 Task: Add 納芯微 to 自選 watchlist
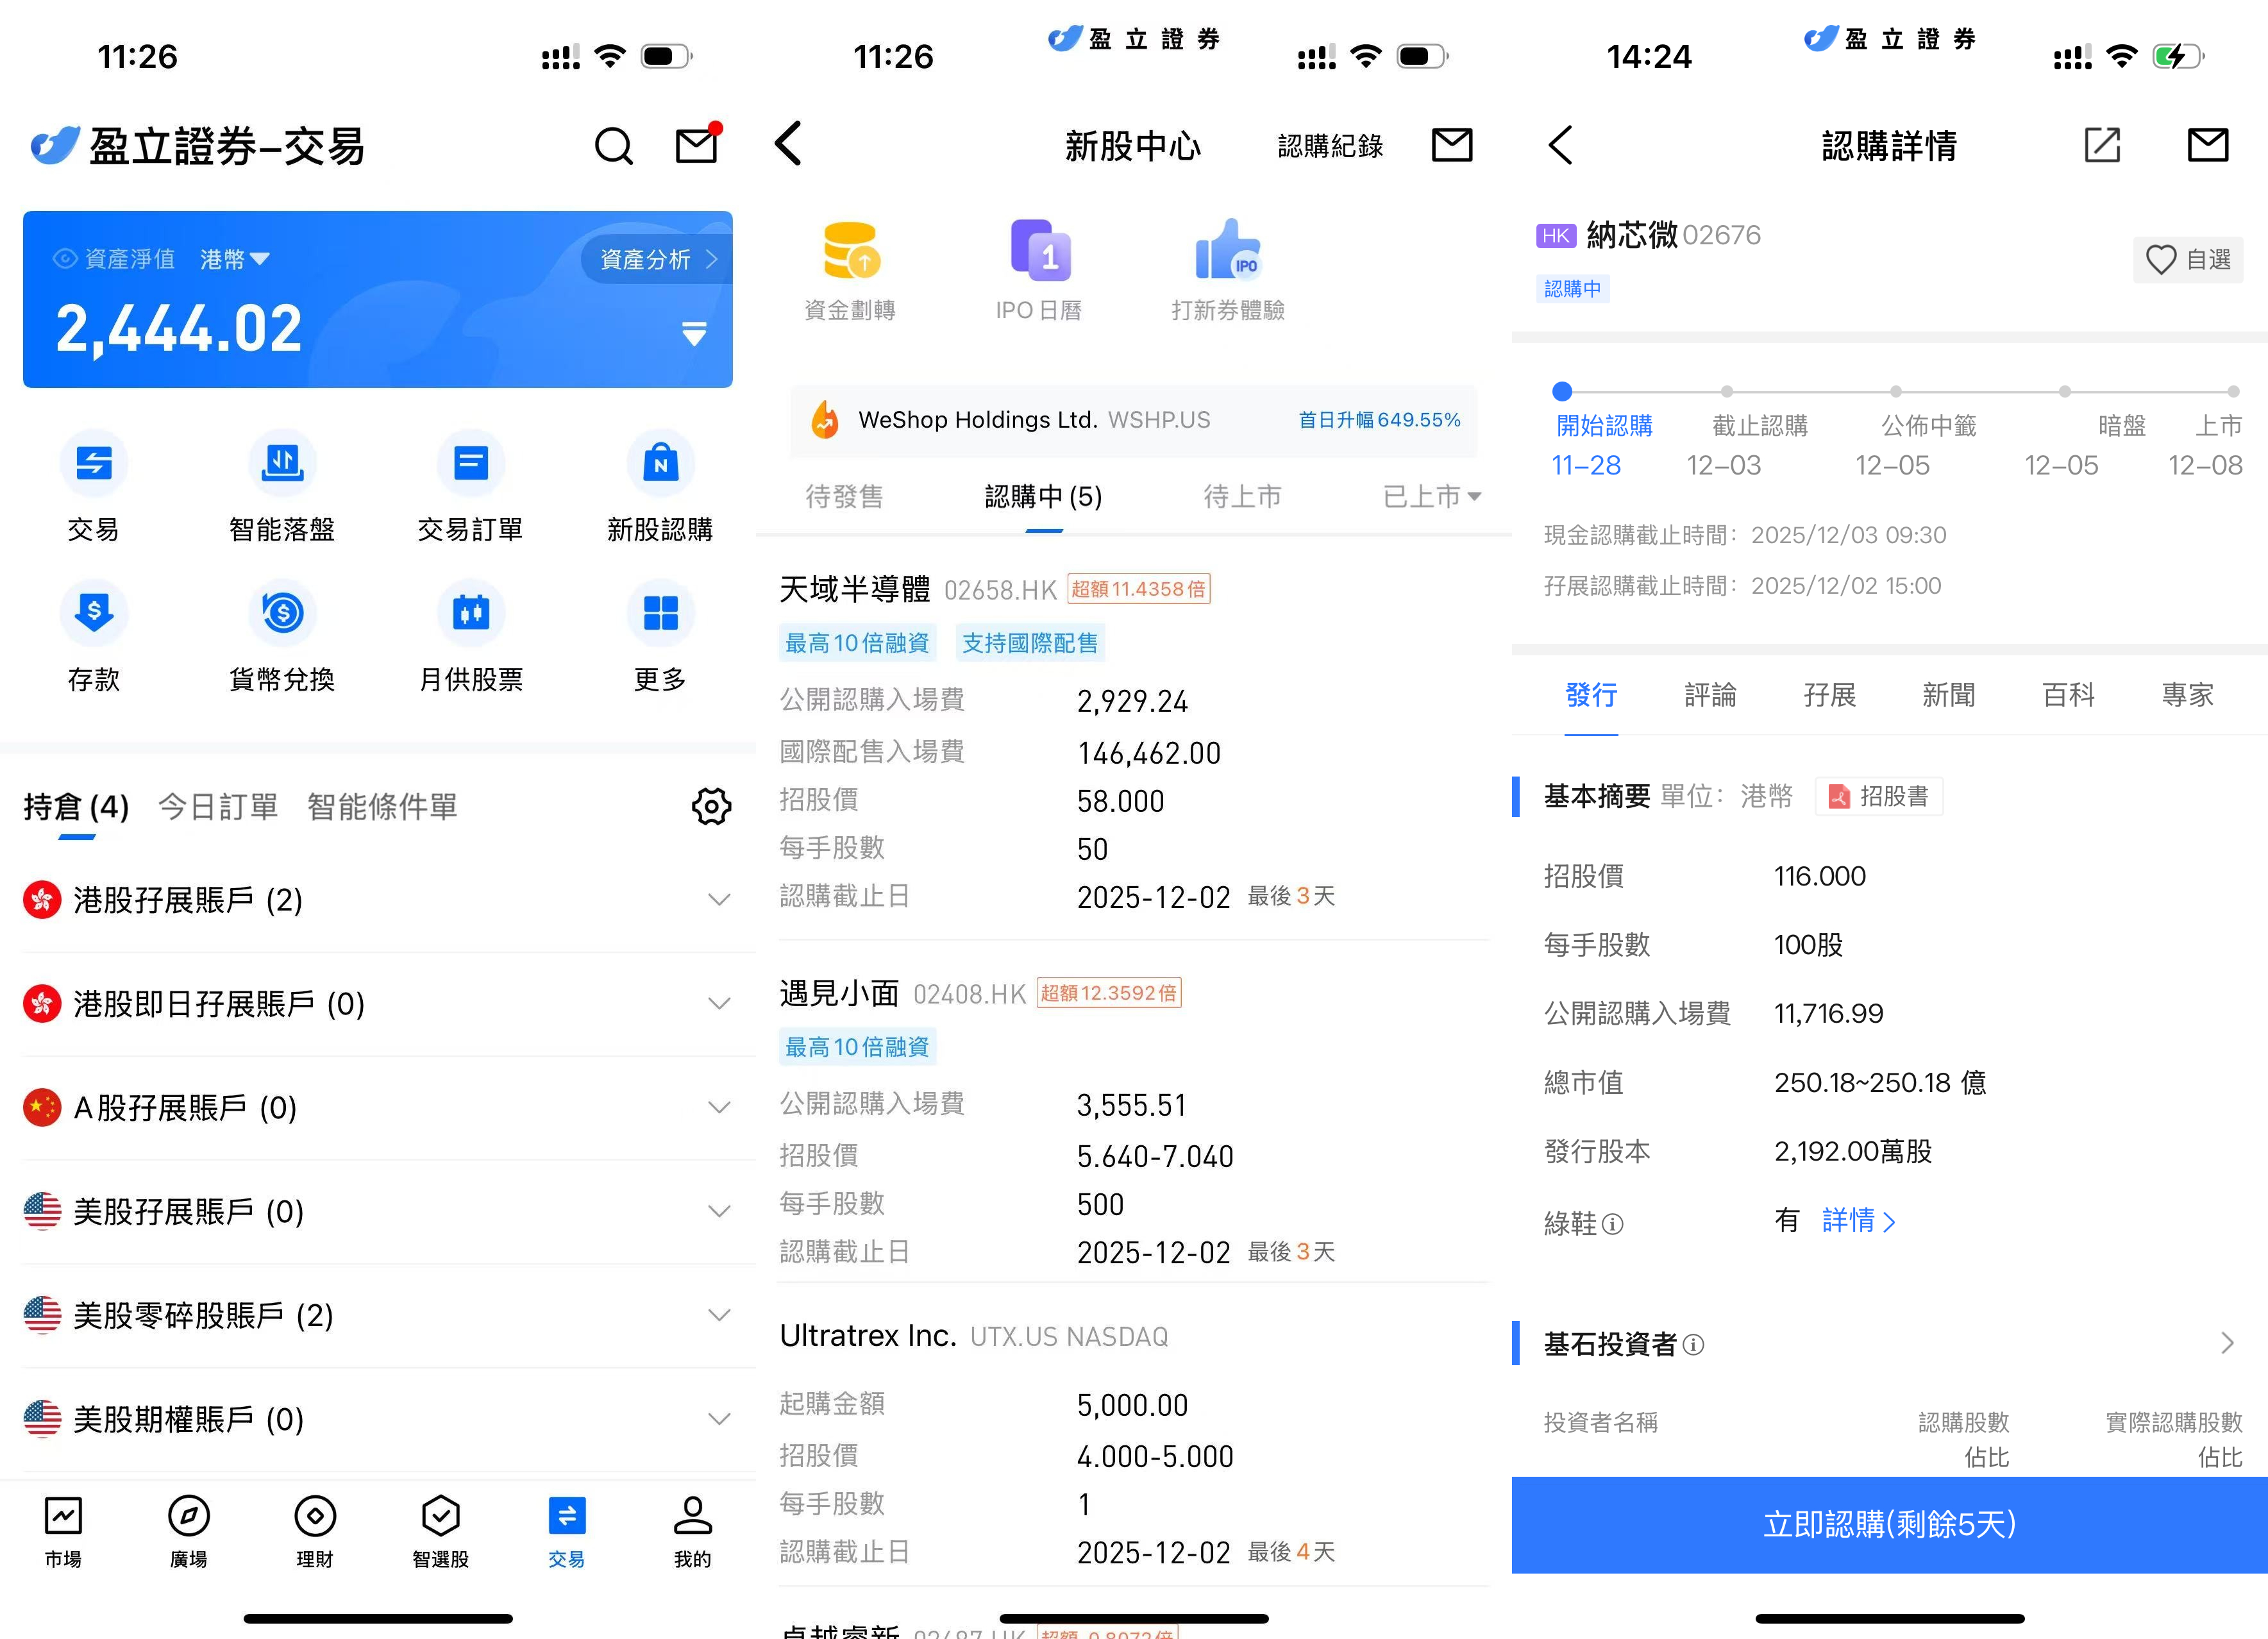2187,260
